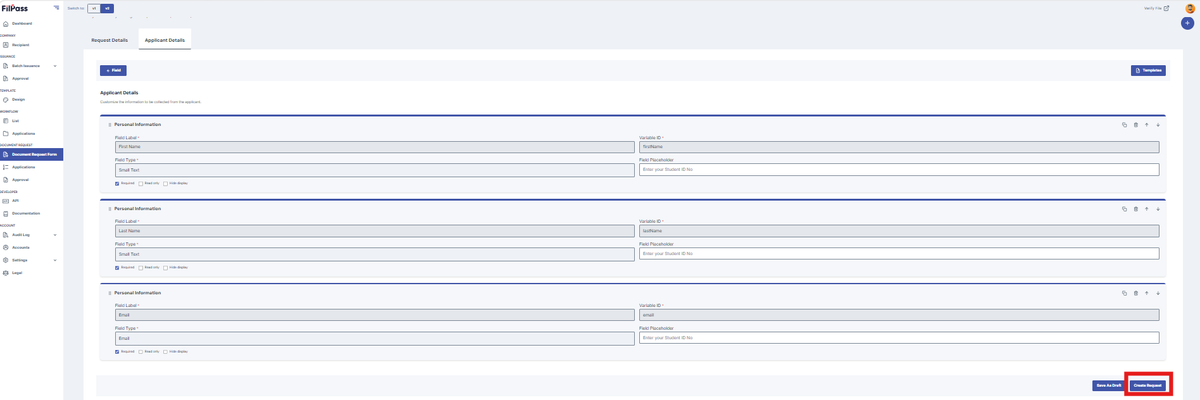
Task: Open Verify File external link
Action: click(x=1157, y=8)
